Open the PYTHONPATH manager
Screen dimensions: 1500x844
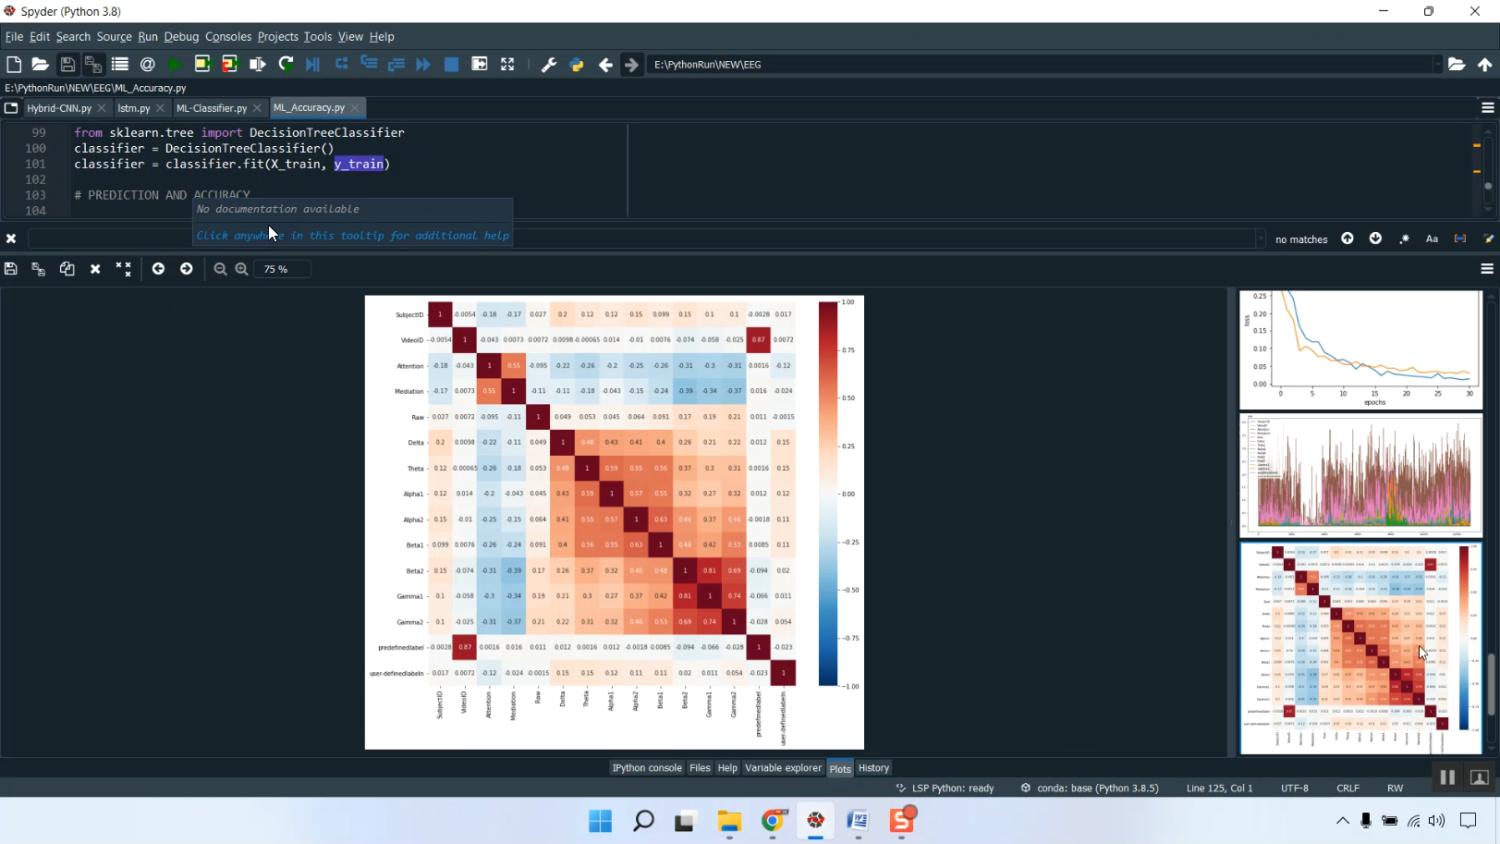click(x=576, y=63)
